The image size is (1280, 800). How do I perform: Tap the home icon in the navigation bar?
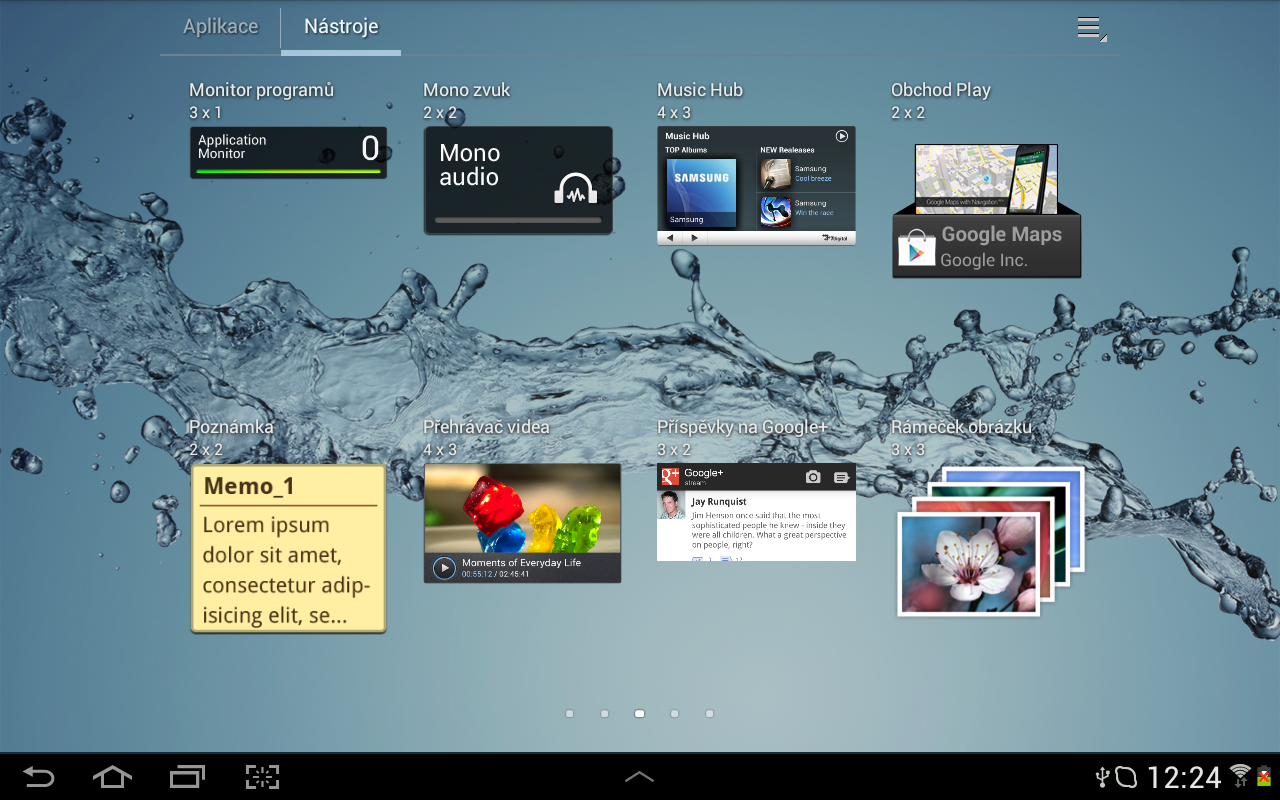112,777
